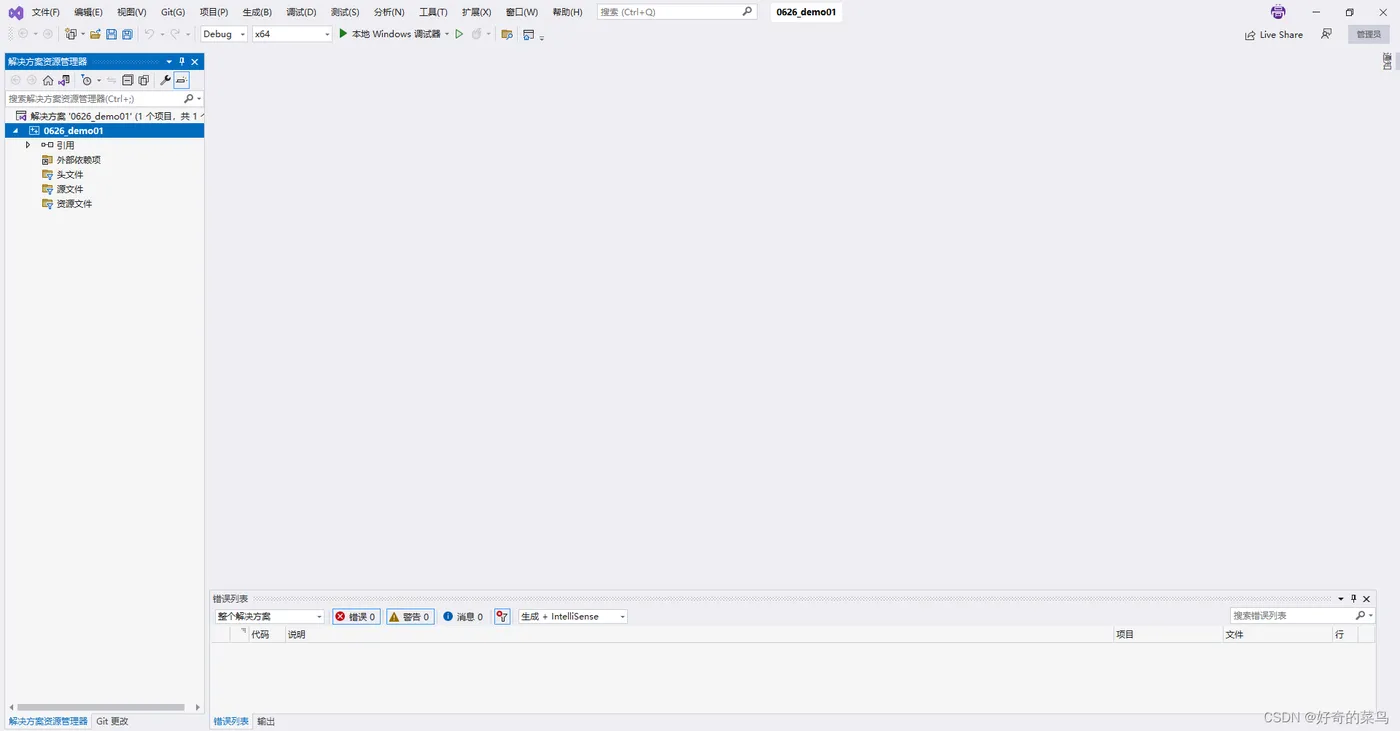Toggle Preview Selected Items icon
The image size is (1400, 731).
181,80
